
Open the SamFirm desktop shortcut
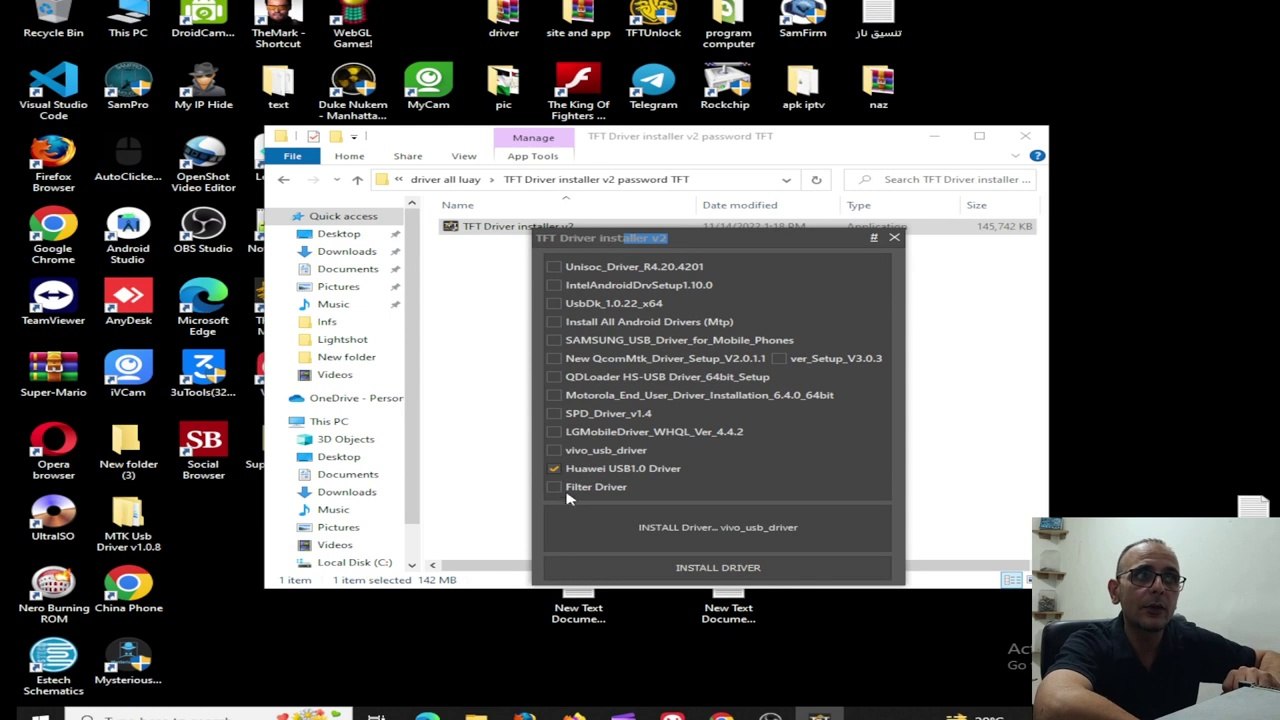[x=802, y=20]
